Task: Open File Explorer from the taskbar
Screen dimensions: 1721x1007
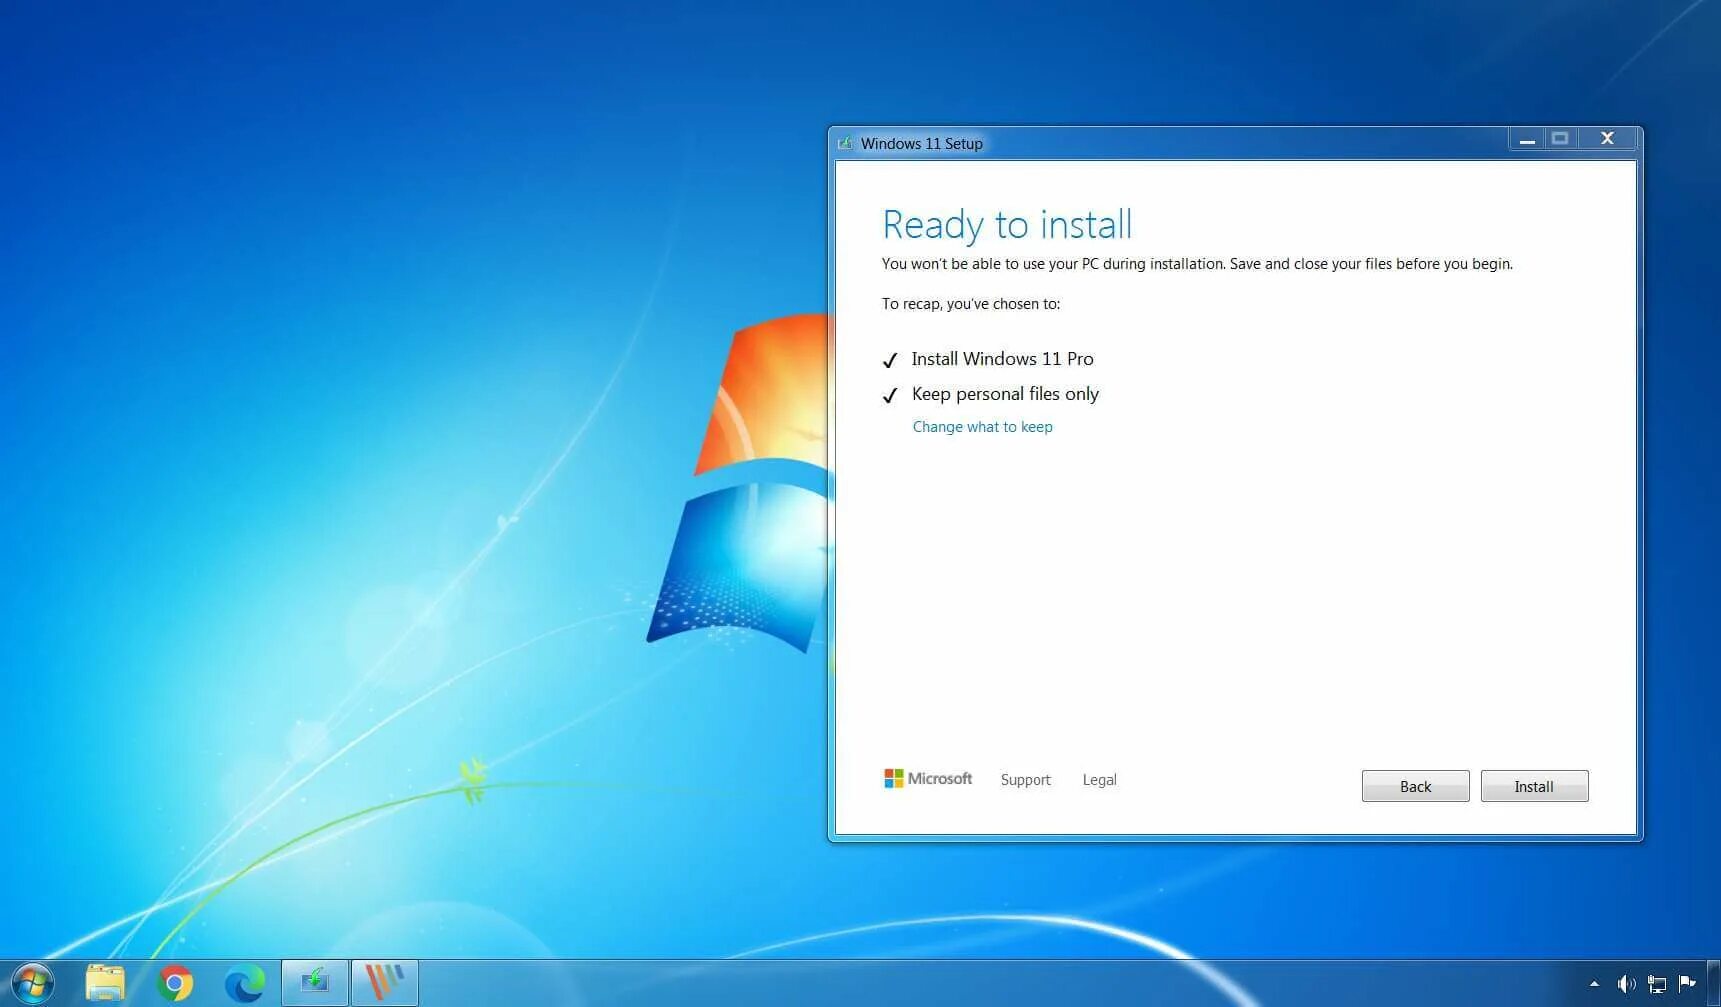Action: 105,983
